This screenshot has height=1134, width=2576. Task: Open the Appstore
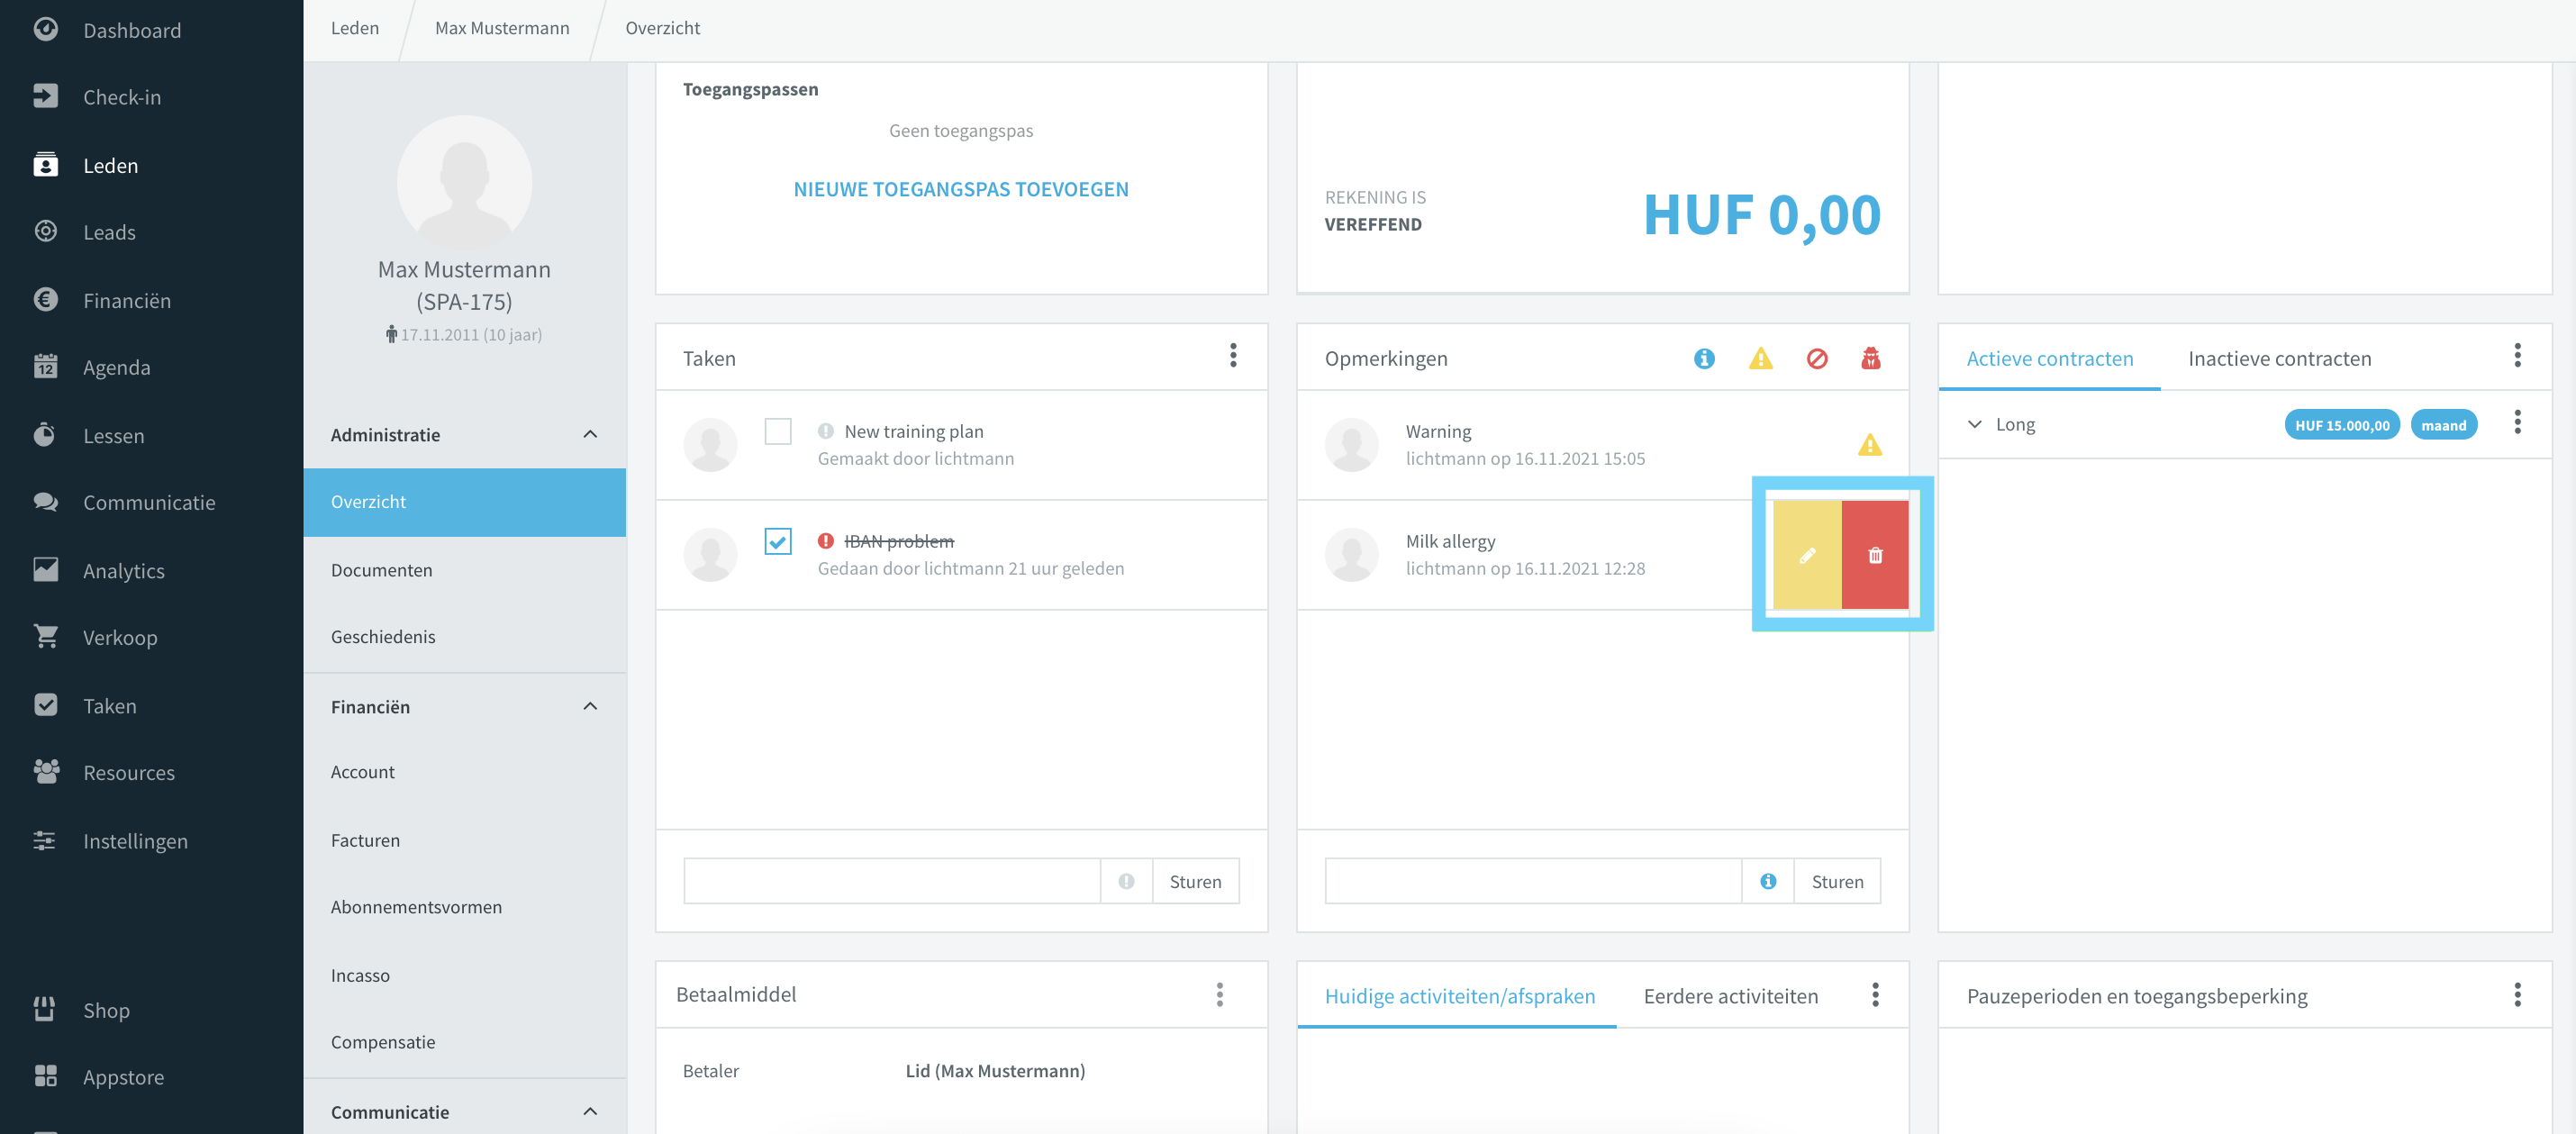(123, 1077)
